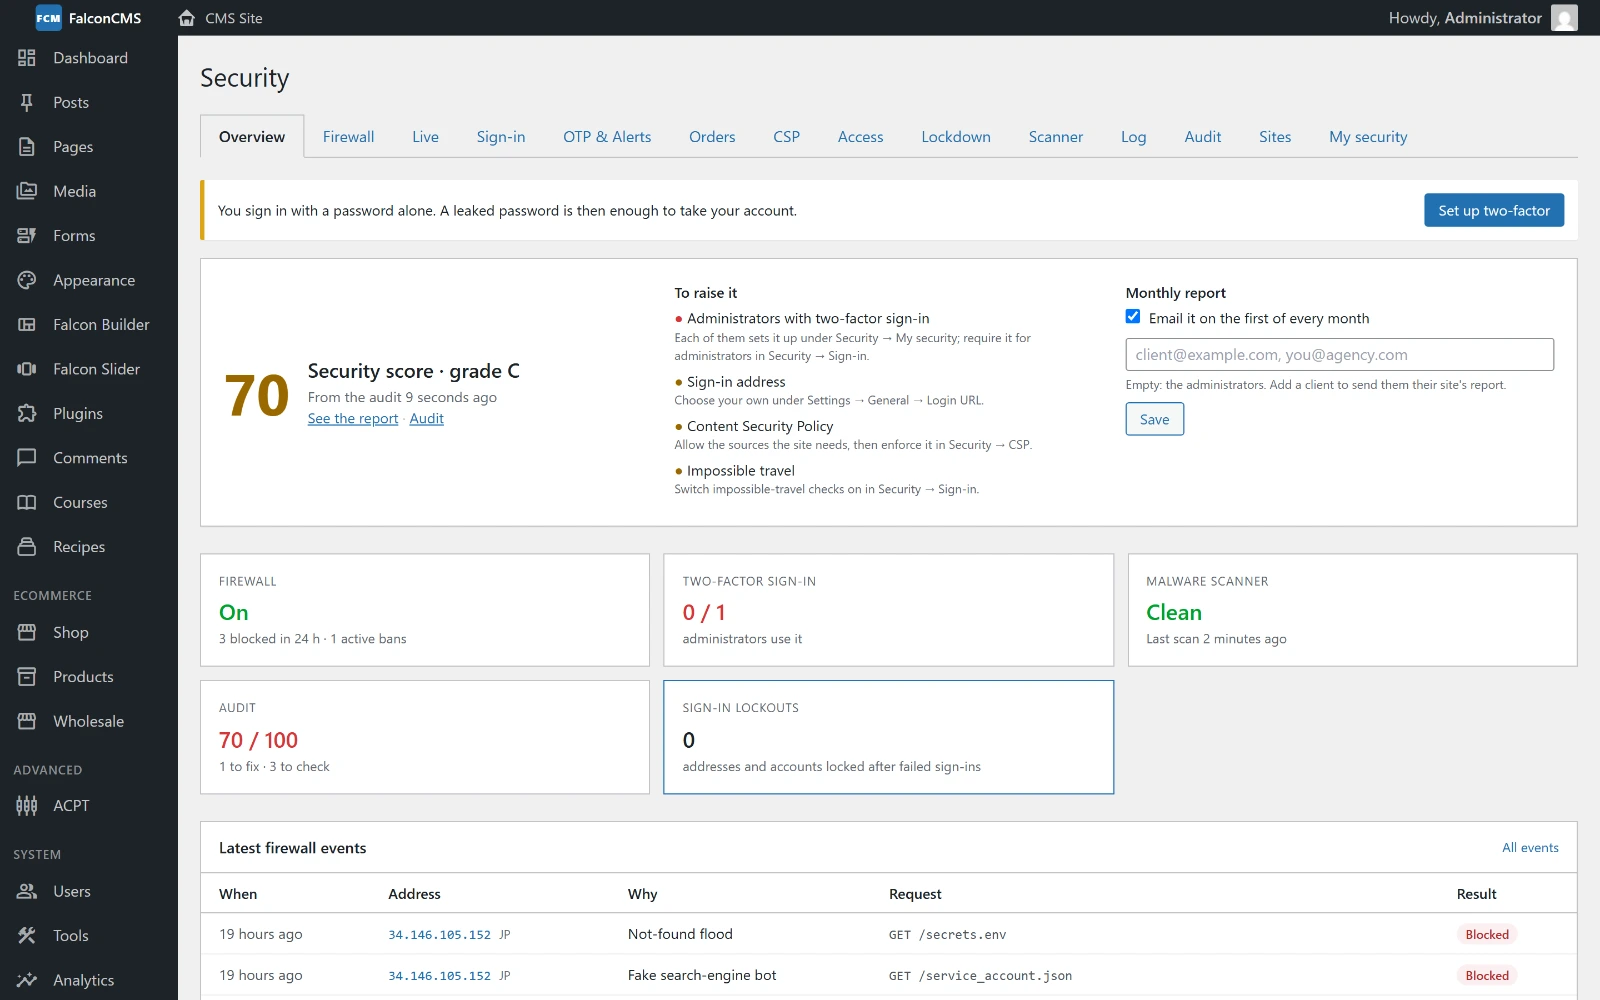This screenshot has height=1000, width=1600.
Task: Click the Wholesale icon
Action: pyautogui.click(x=27, y=721)
